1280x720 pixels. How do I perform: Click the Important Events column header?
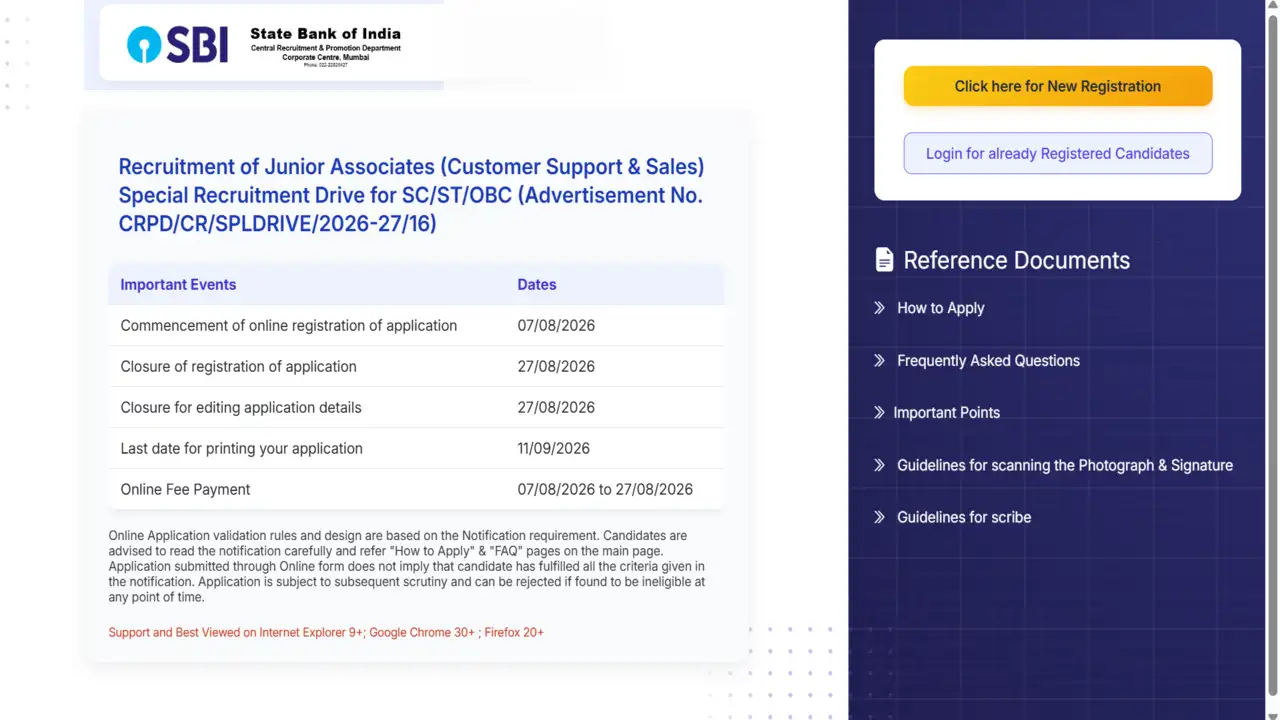[178, 284]
